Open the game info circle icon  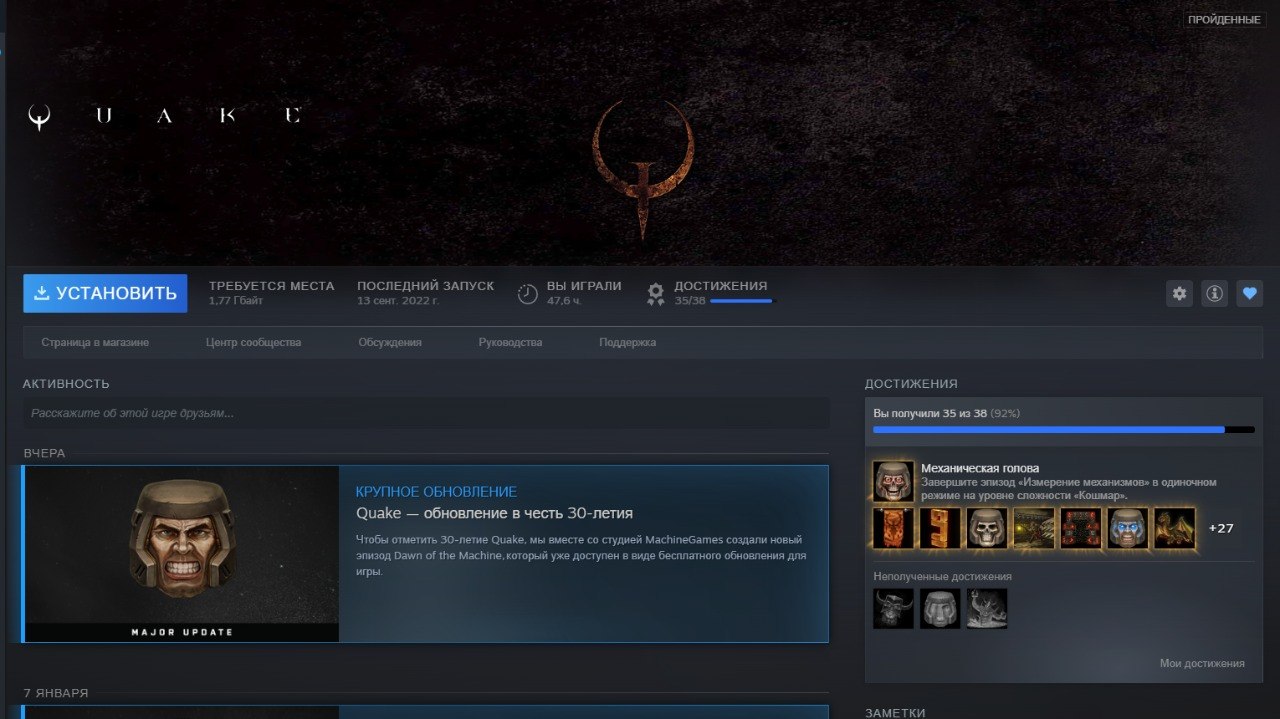(x=1215, y=293)
